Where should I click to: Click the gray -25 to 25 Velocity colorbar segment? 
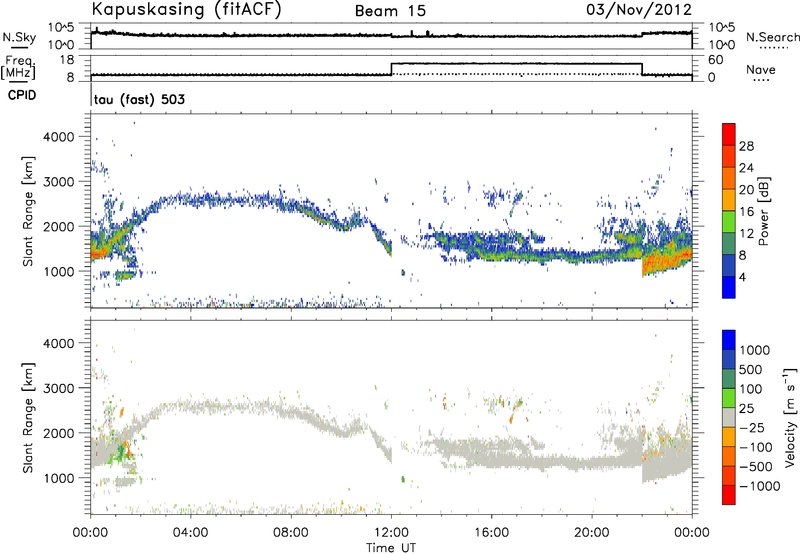pyautogui.click(x=729, y=417)
